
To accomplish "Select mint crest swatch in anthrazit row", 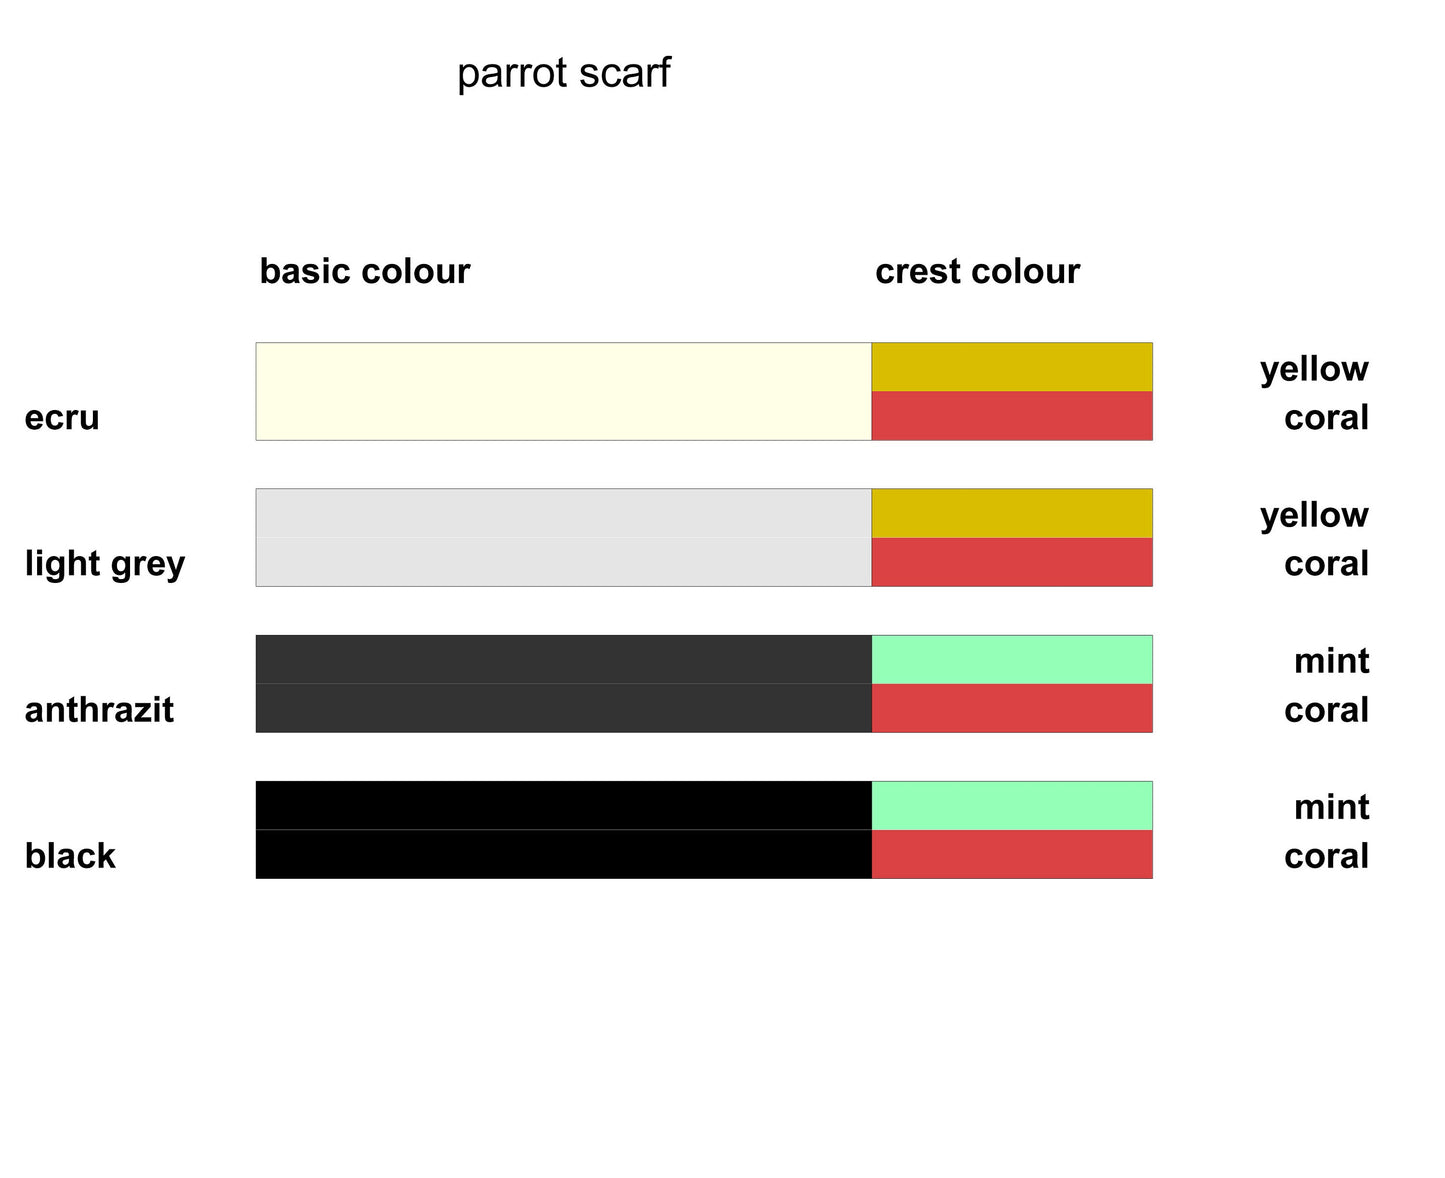I will tap(1011, 659).
